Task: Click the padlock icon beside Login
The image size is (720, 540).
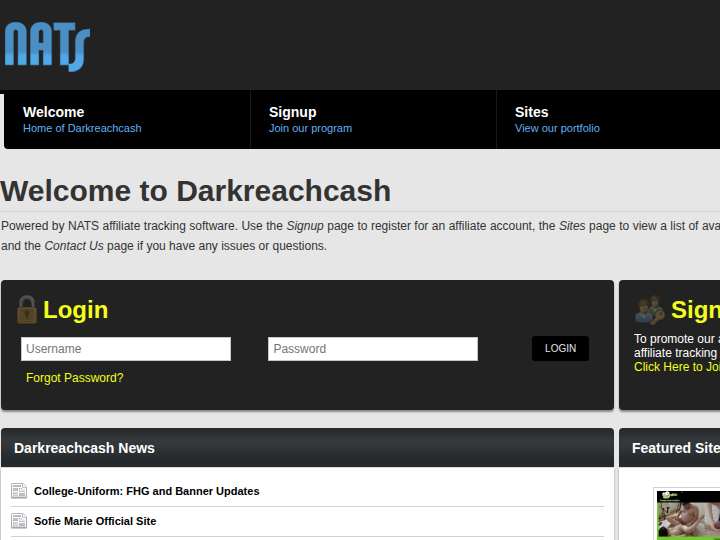Action: pos(27,310)
